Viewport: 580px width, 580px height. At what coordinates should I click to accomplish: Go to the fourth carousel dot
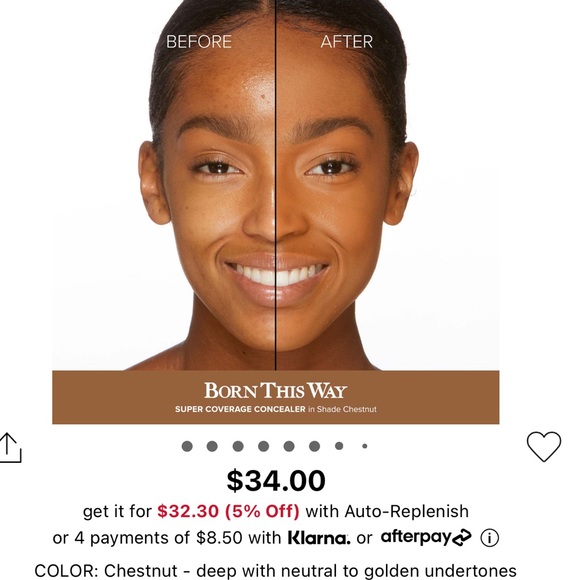point(263,446)
